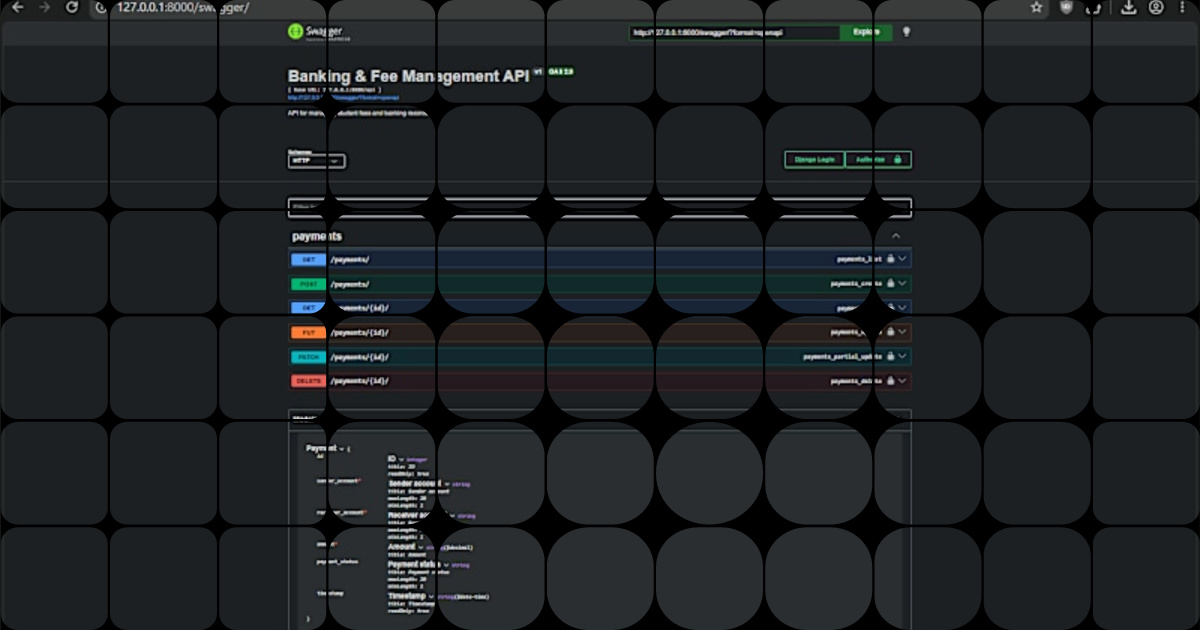Click the GET badge on /payments/ row
Image resolution: width=1200 pixels, height=630 pixels.
308,259
